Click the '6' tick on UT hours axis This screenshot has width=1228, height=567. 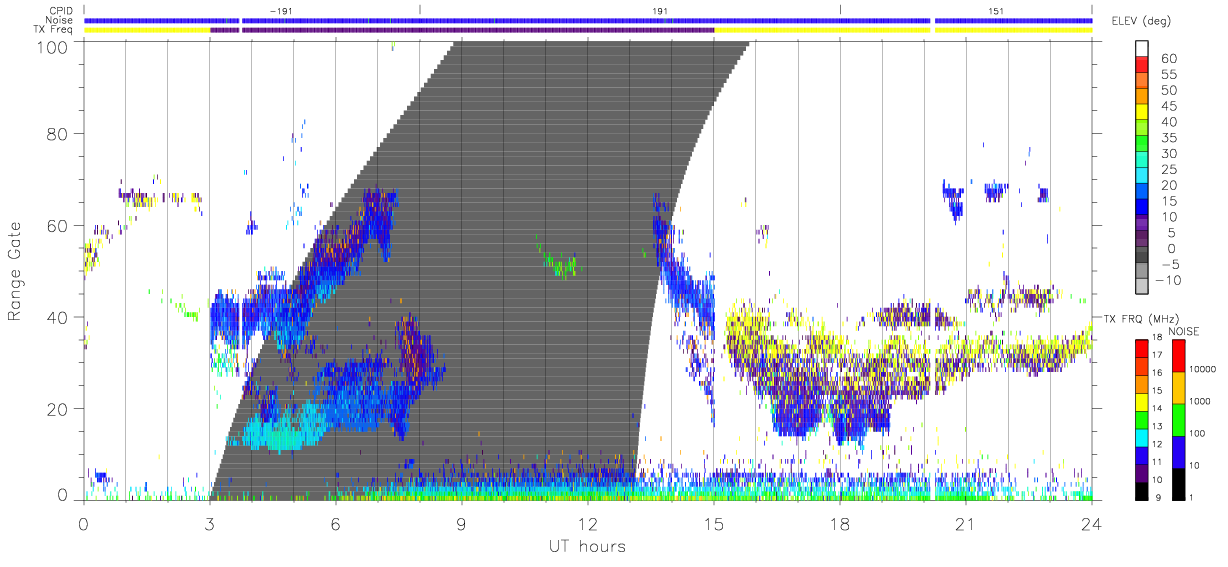(x=335, y=522)
